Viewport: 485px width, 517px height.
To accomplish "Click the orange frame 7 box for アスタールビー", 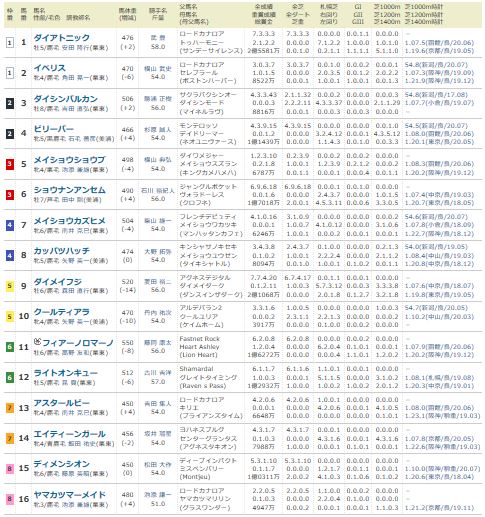I will click(x=10, y=408).
